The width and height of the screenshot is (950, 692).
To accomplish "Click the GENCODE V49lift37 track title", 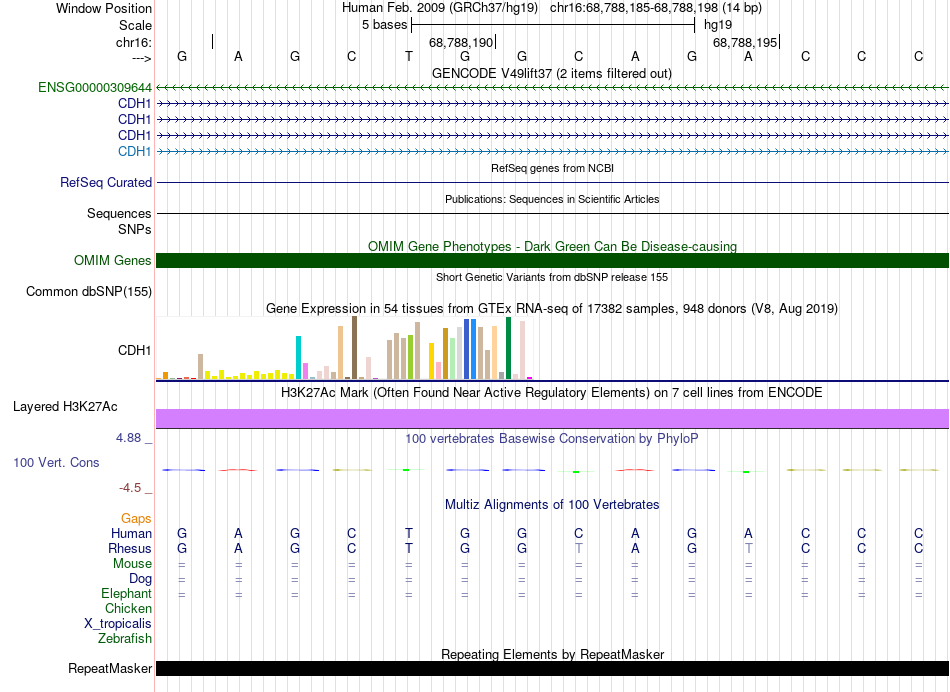I will (552, 73).
